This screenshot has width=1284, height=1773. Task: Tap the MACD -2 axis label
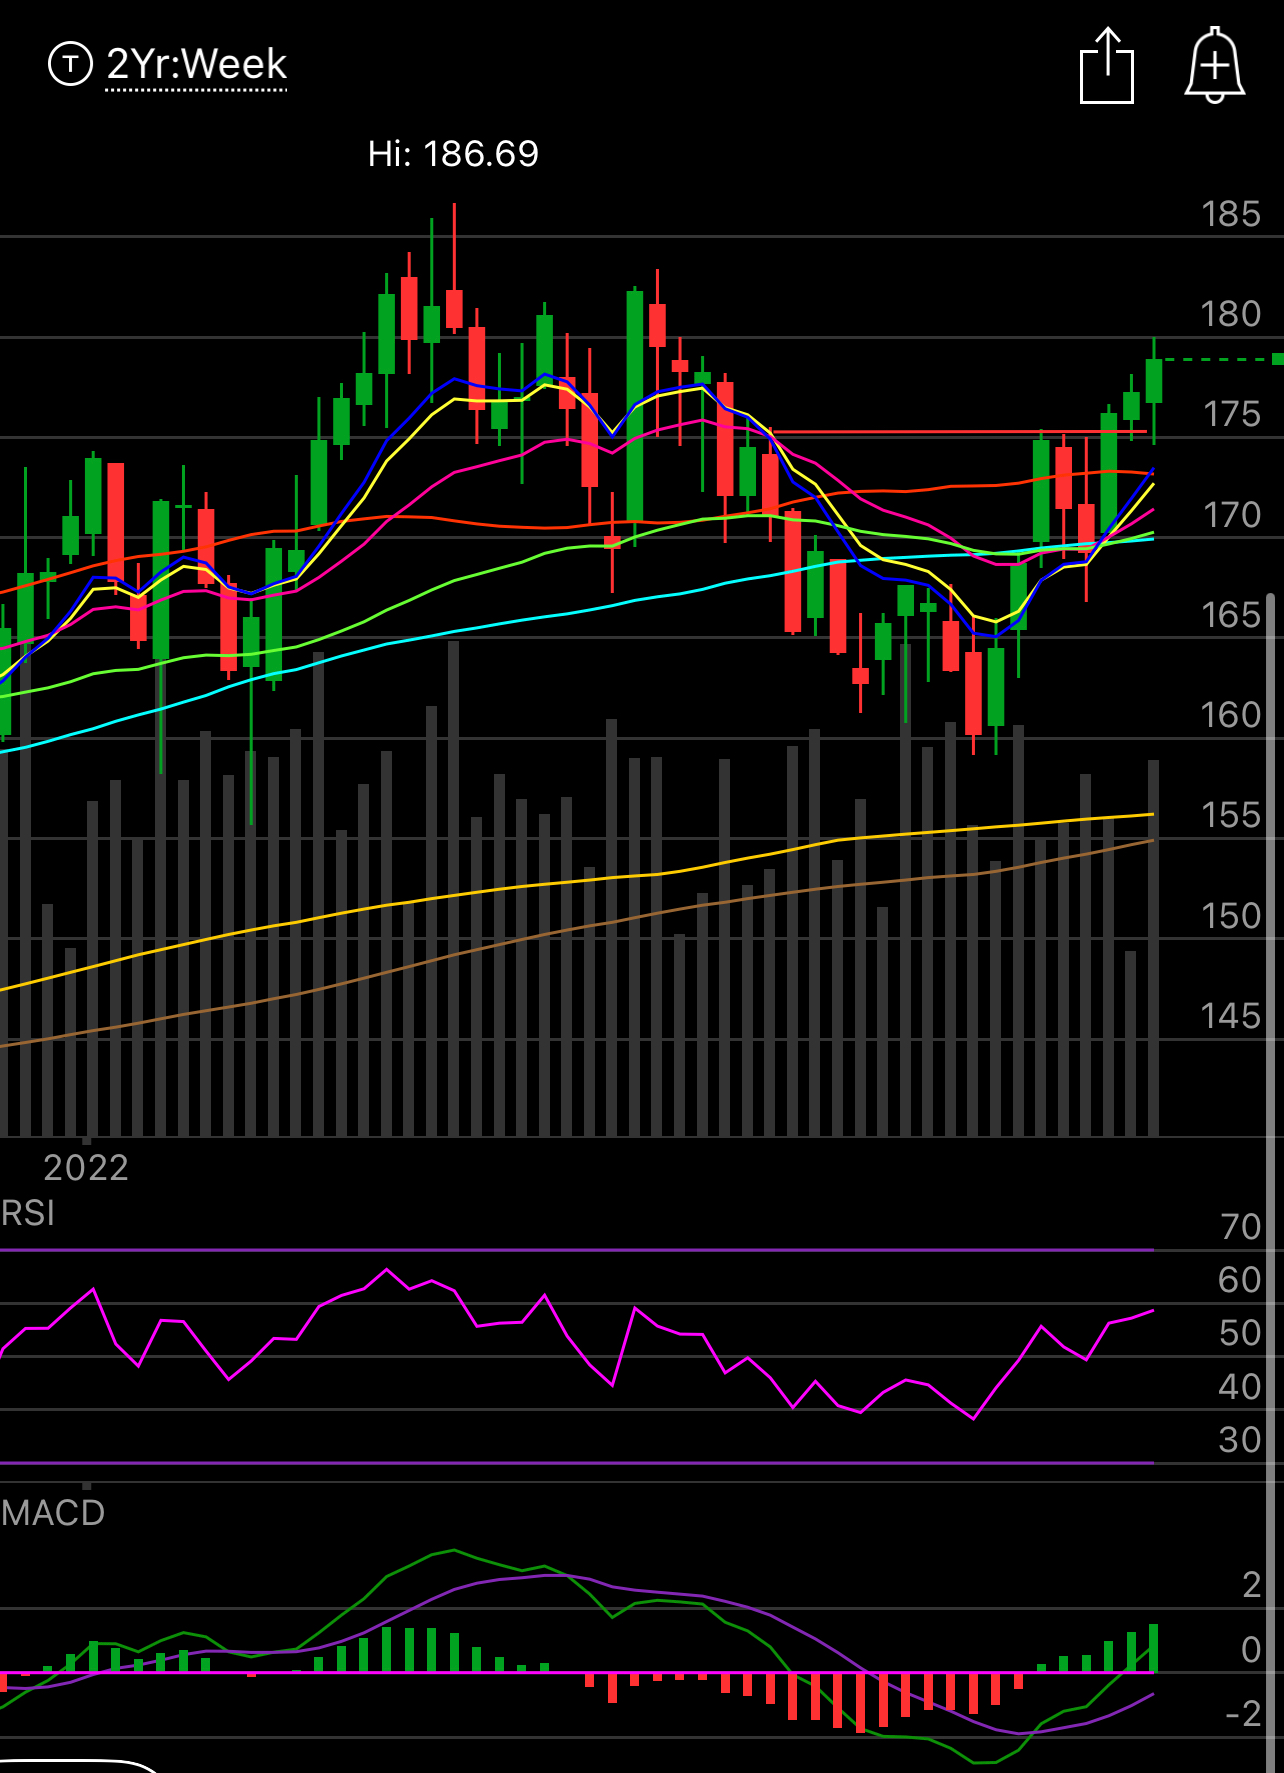click(1243, 1714)
